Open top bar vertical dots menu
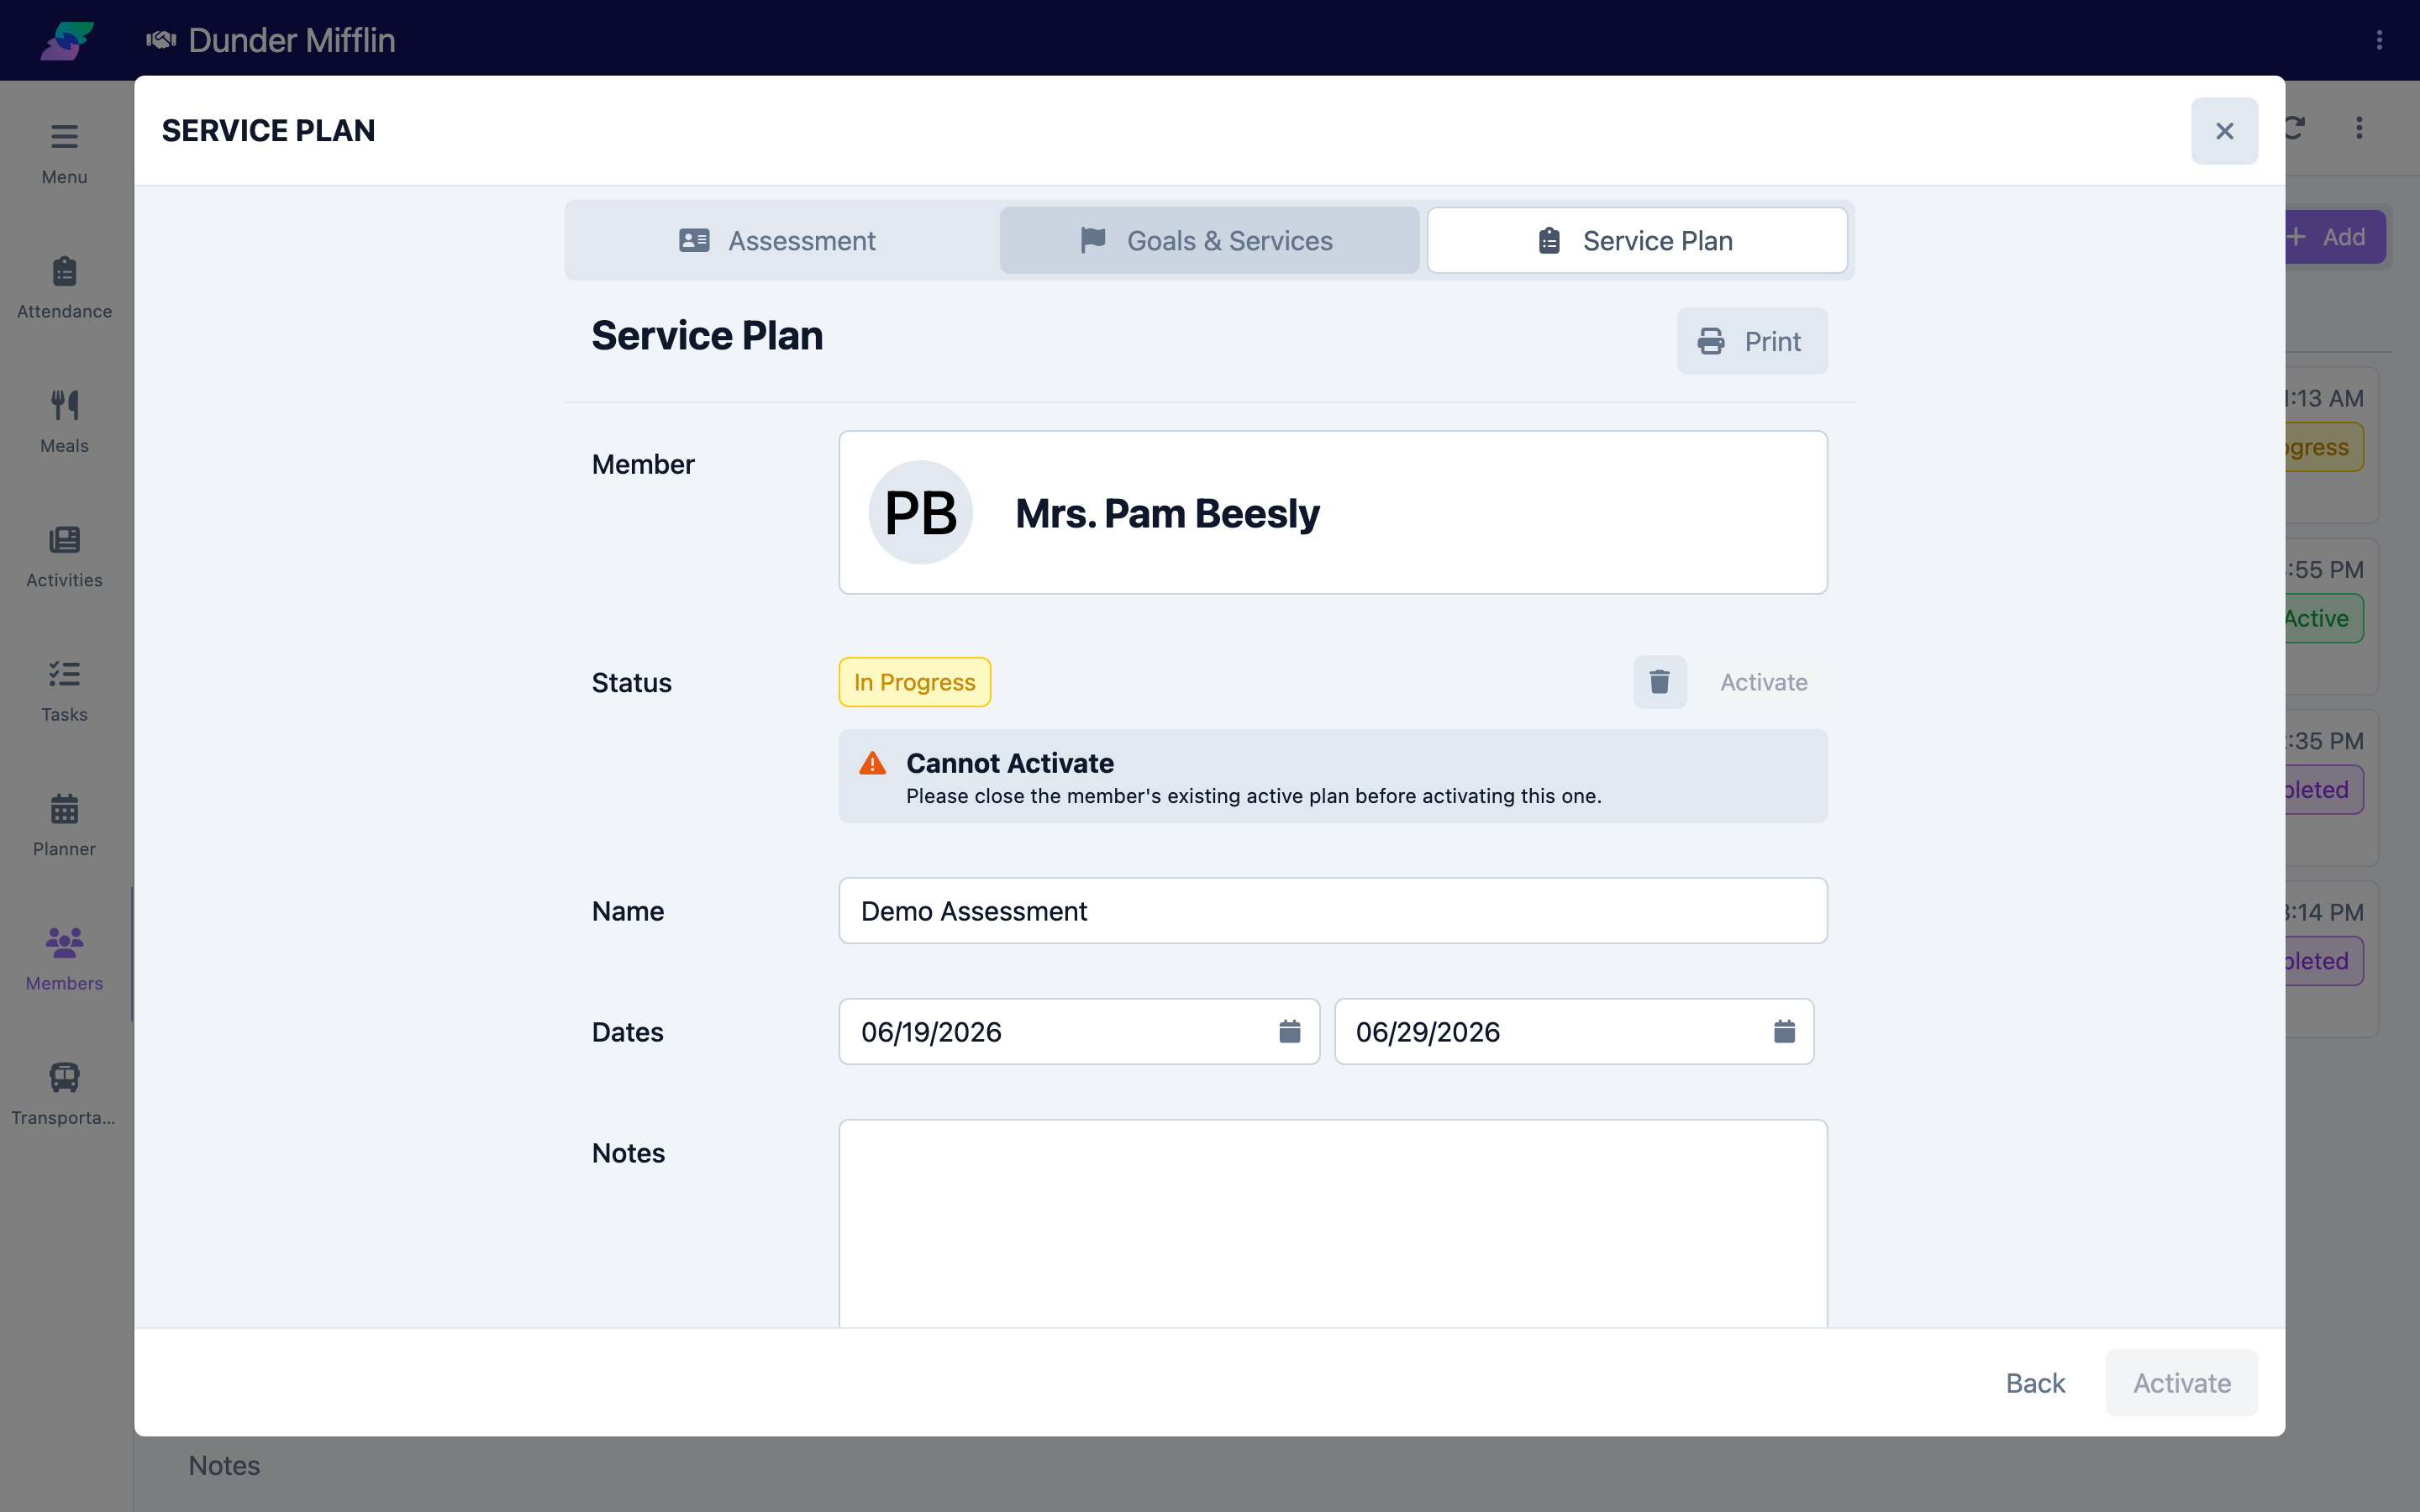This screenshot has height=1512, width=2420. tap(2379, 40)
